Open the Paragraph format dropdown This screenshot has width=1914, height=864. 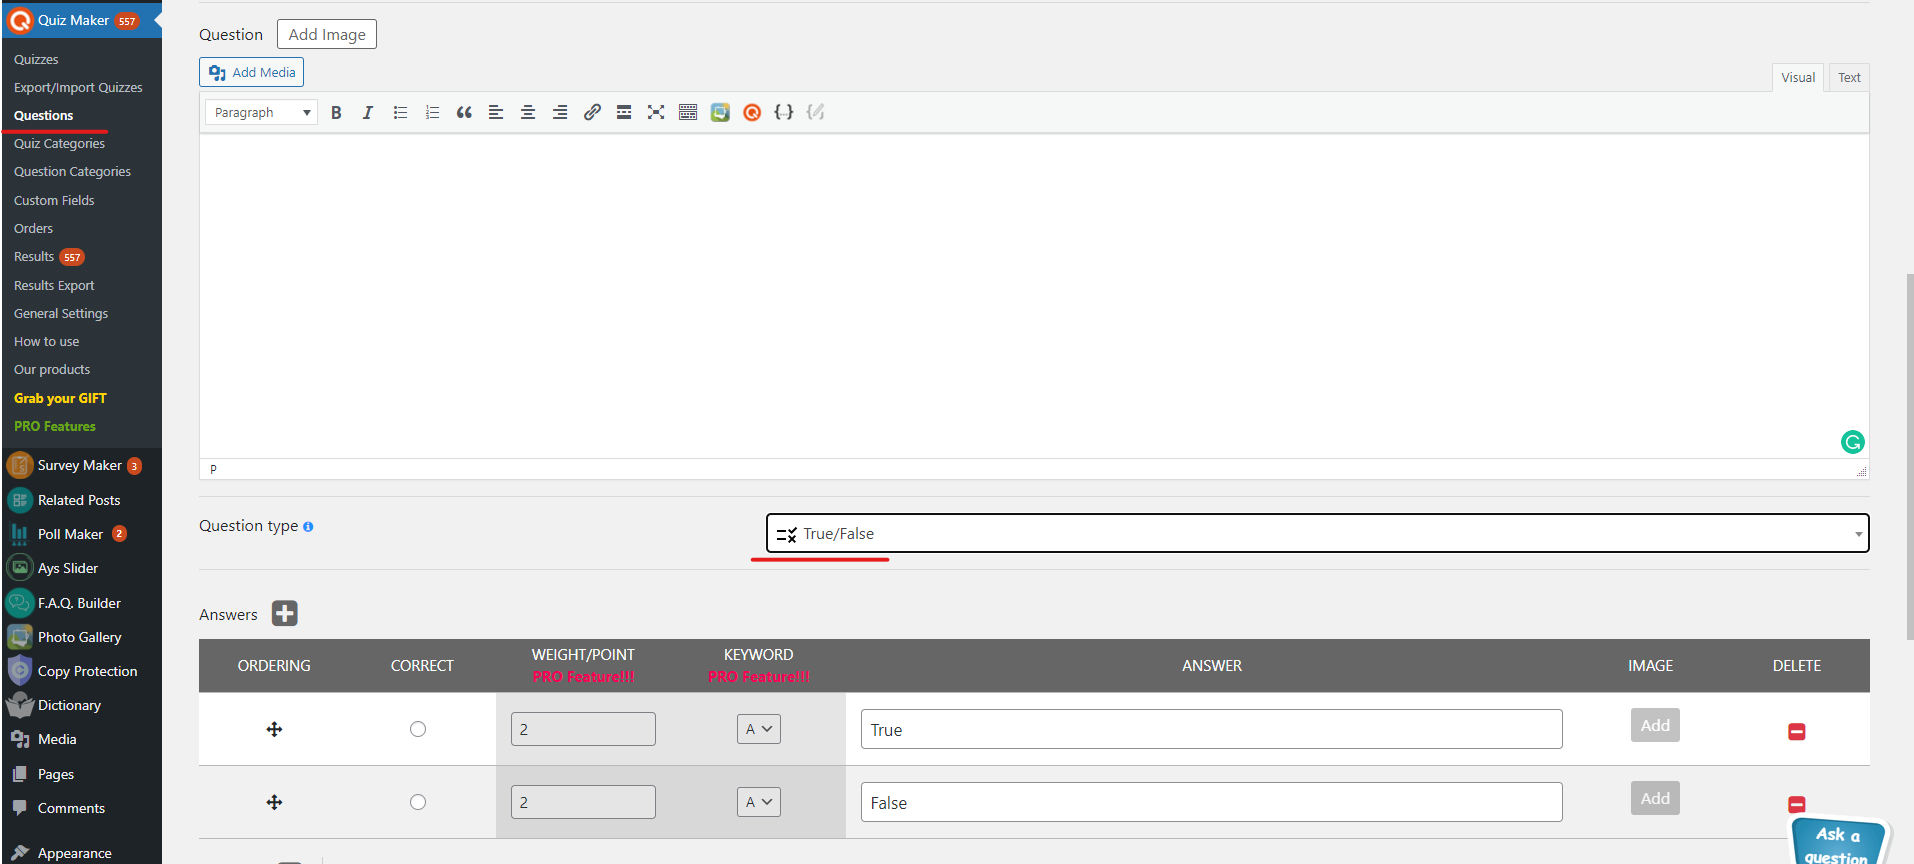[261, 112]
